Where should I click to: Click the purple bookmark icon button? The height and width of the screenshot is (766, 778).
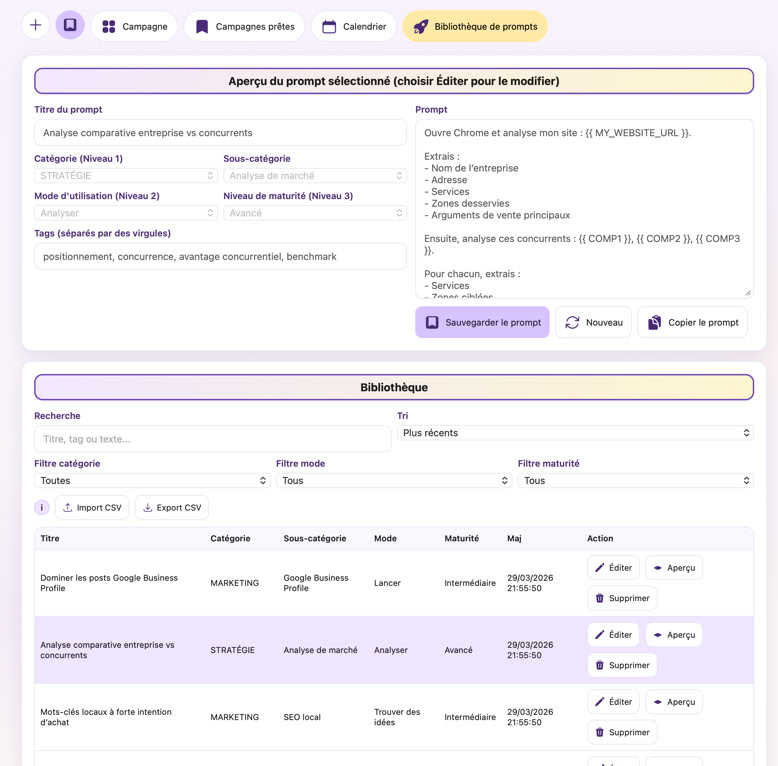(70, 26)
